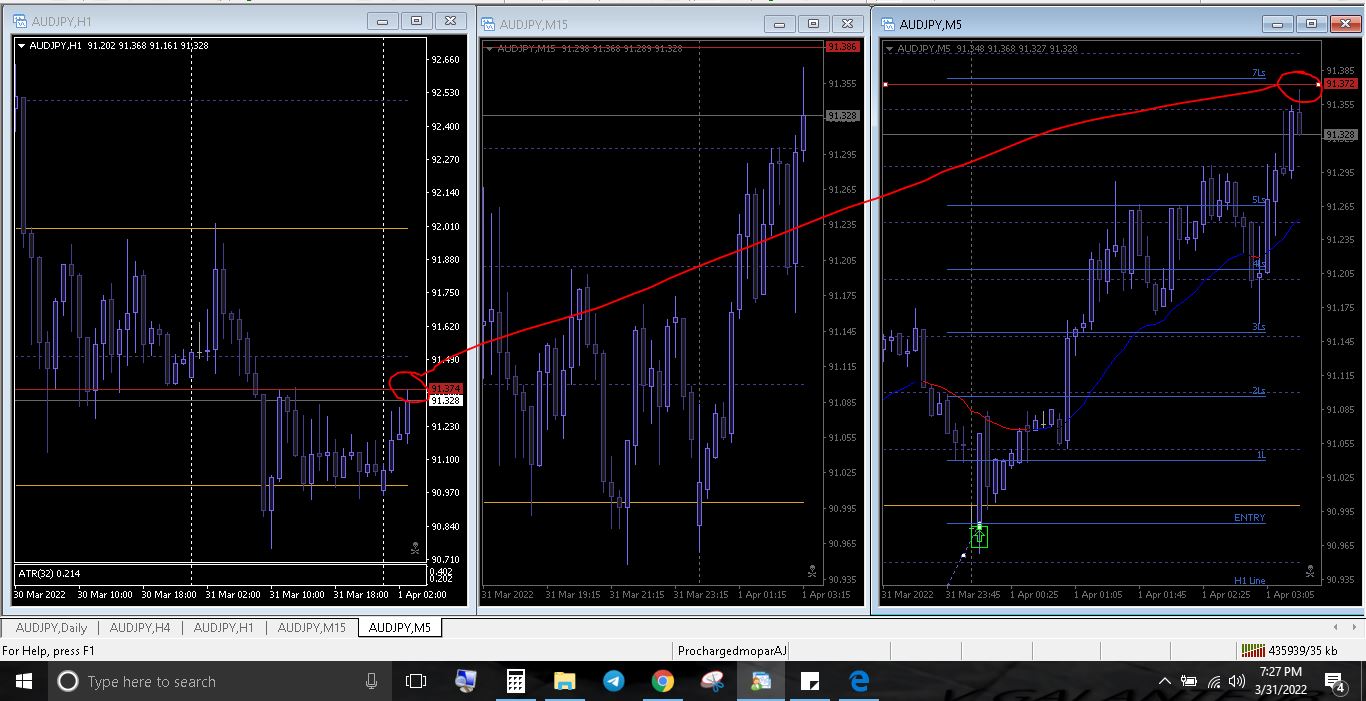Click the 'H1 Line' label on M5 chart
The image size is (1366, 701).
(1249, 580)
